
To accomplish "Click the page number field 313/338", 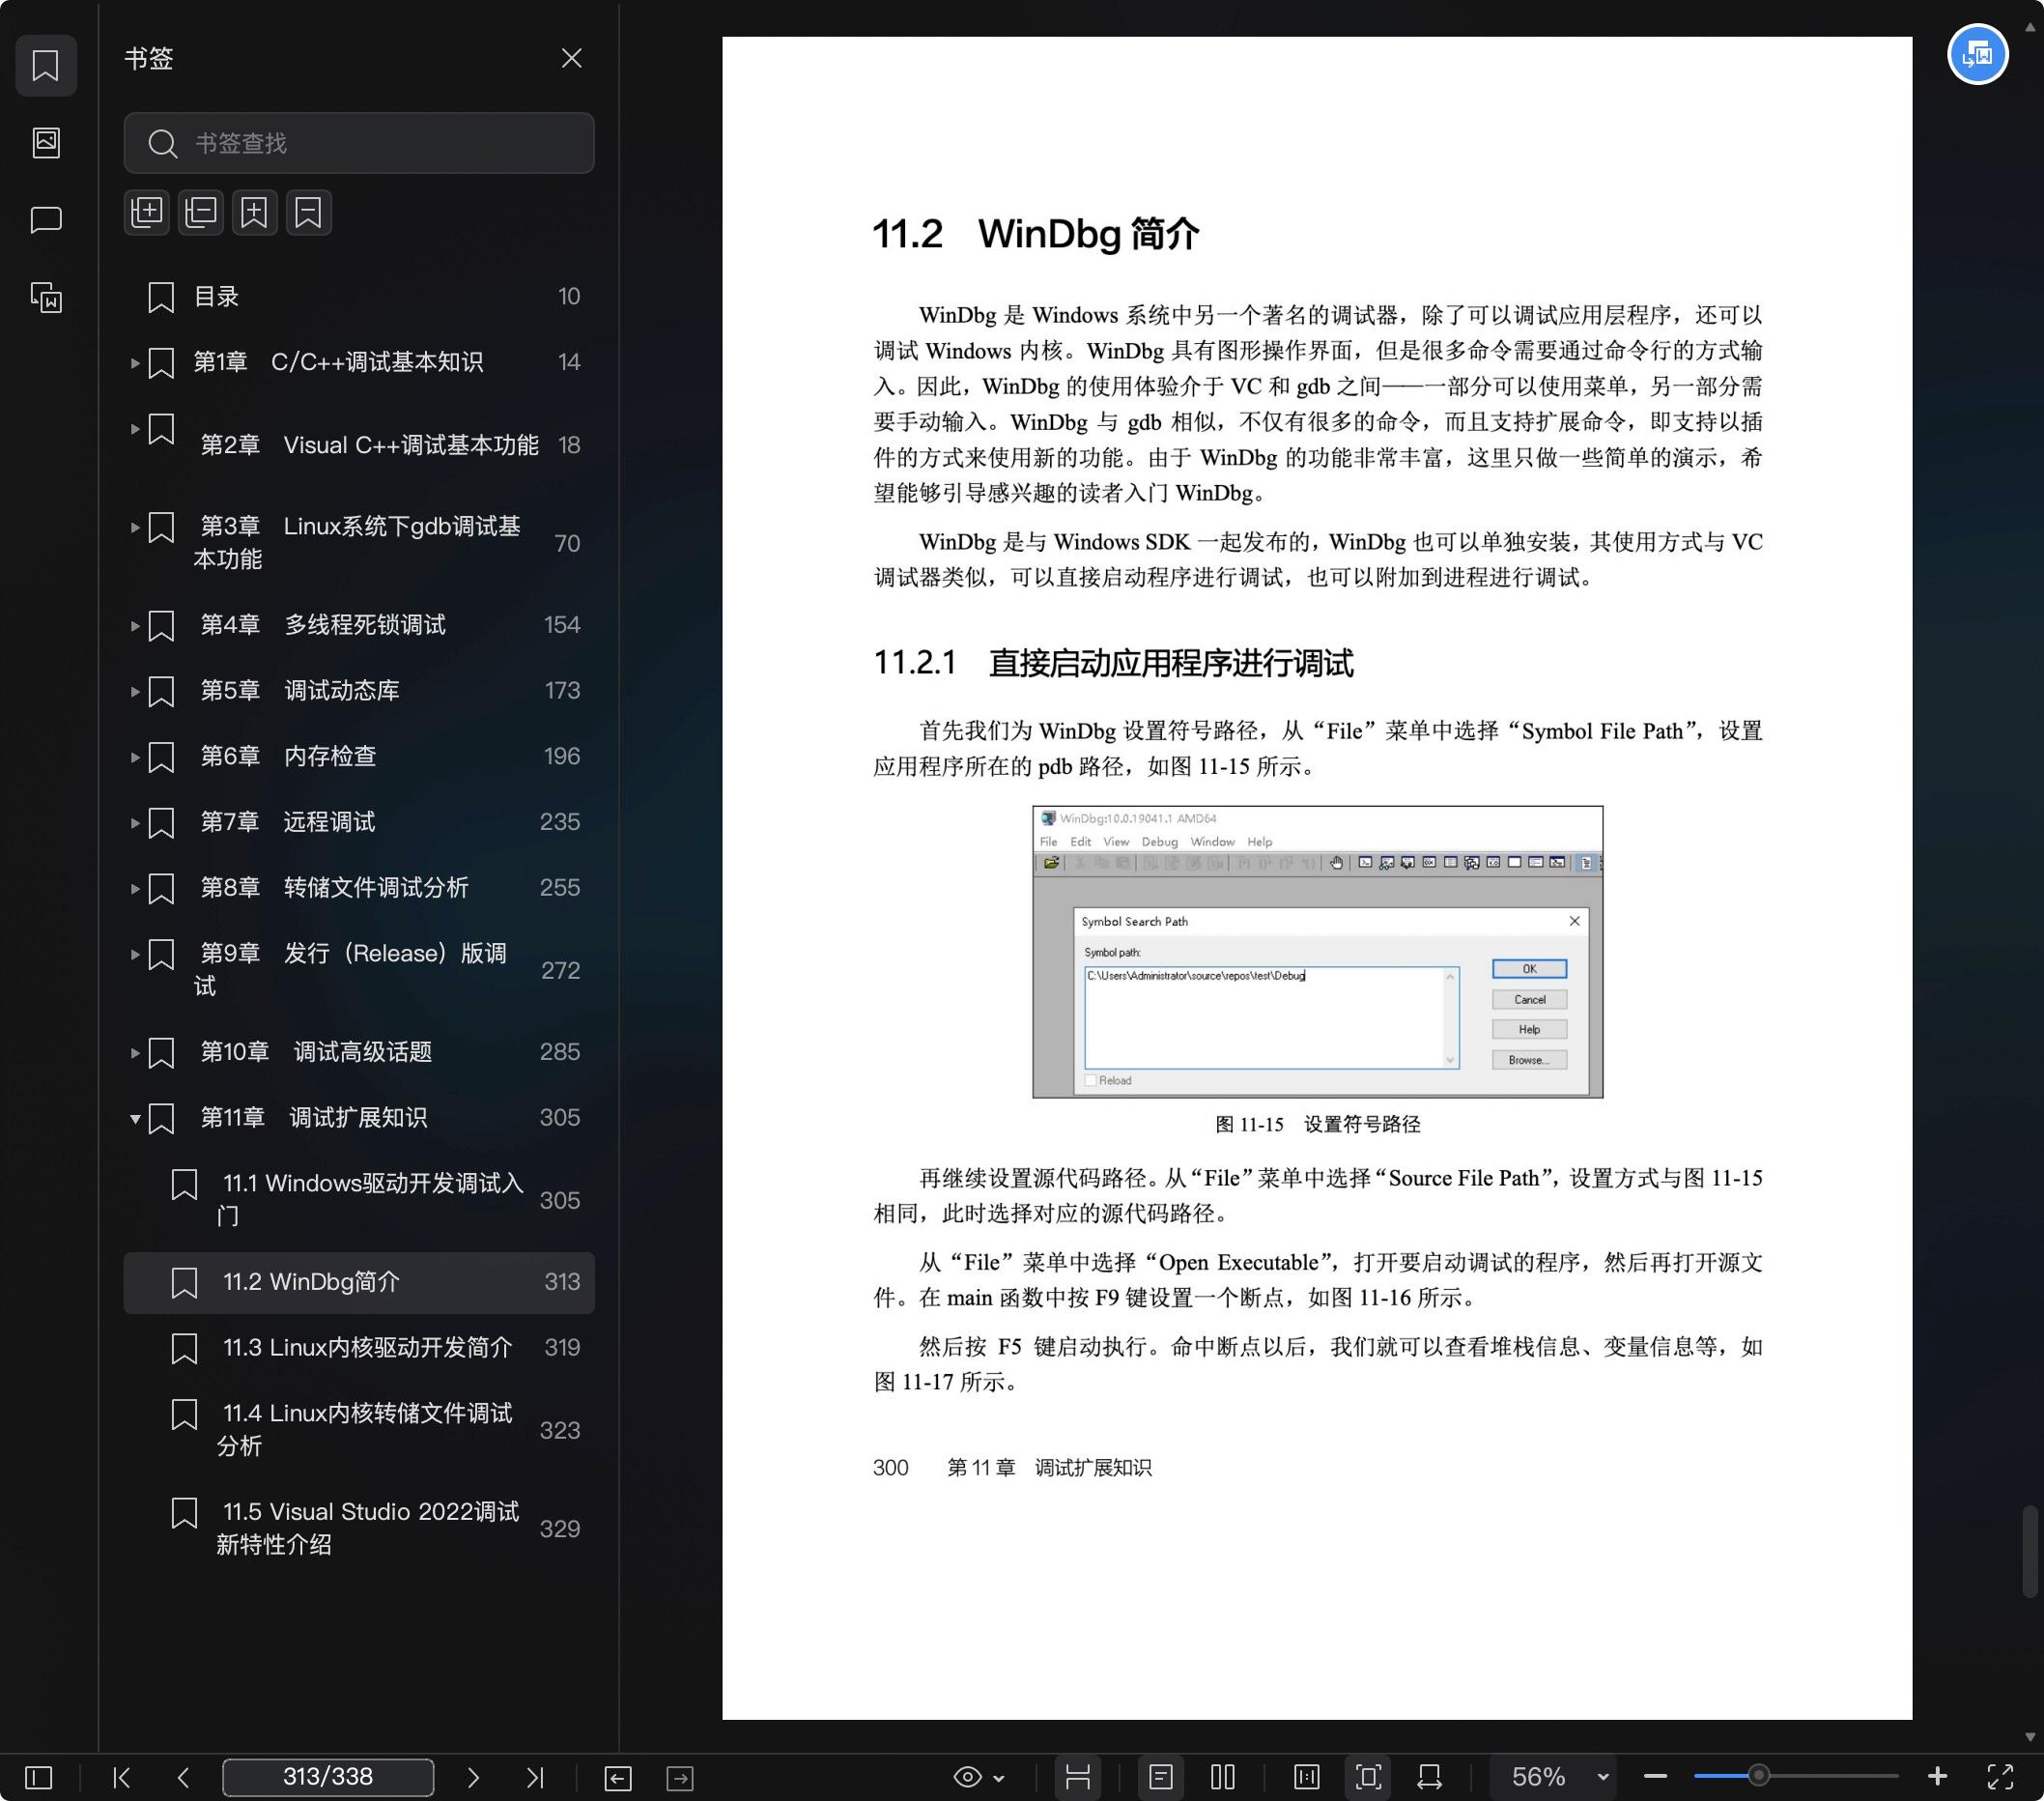I will (328, 1777).
